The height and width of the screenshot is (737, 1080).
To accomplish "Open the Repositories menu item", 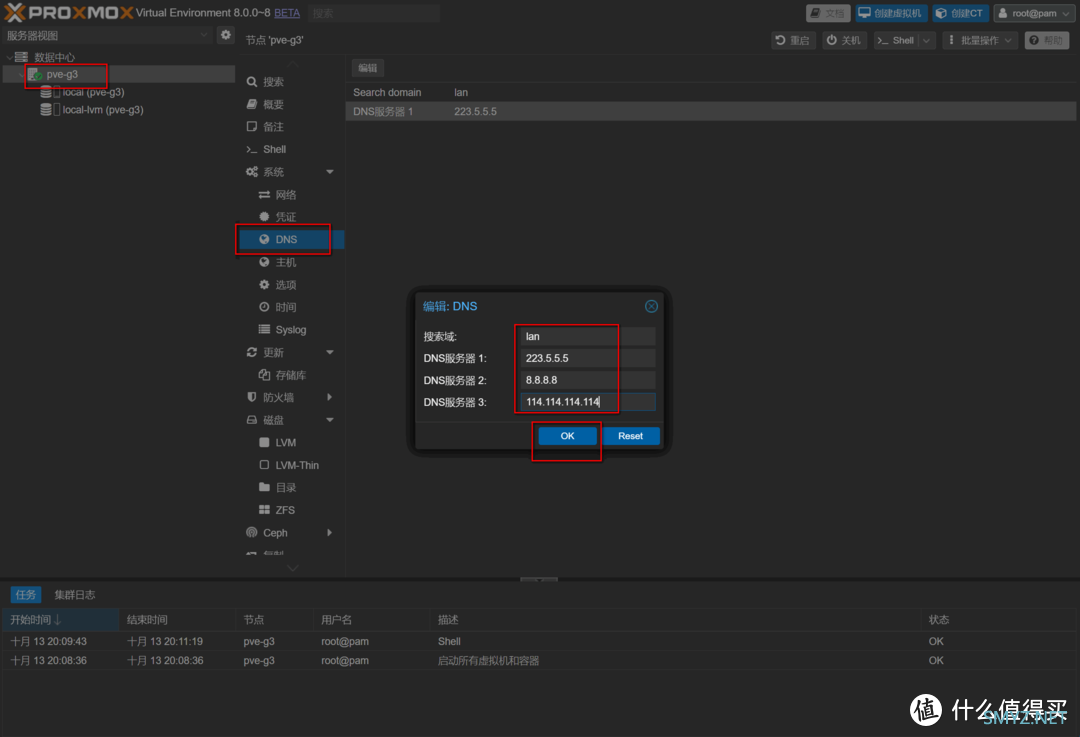I will [289, 375].
